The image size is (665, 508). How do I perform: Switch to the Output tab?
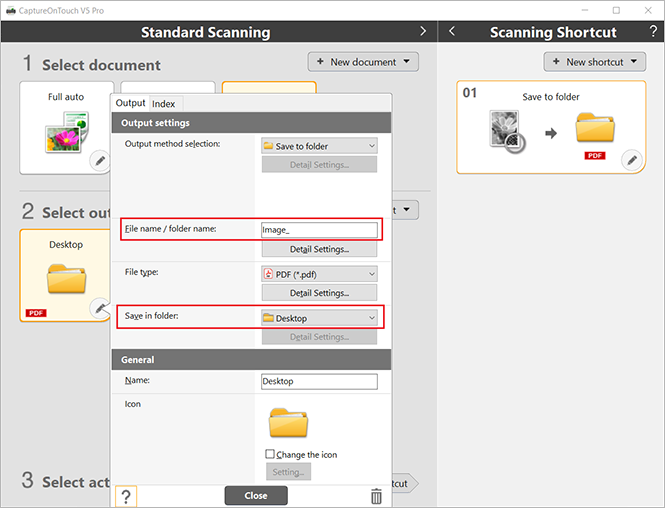130,103
